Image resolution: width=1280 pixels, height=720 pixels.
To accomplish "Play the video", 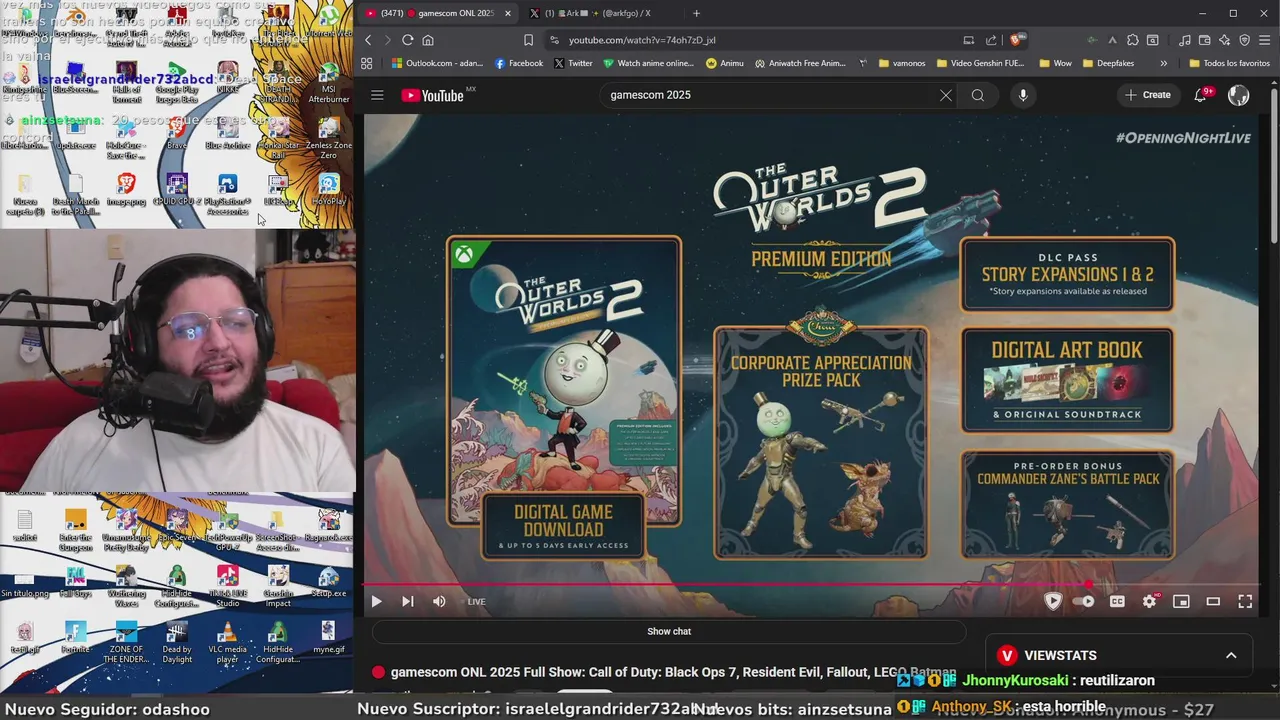I will [x=376, y=601].
